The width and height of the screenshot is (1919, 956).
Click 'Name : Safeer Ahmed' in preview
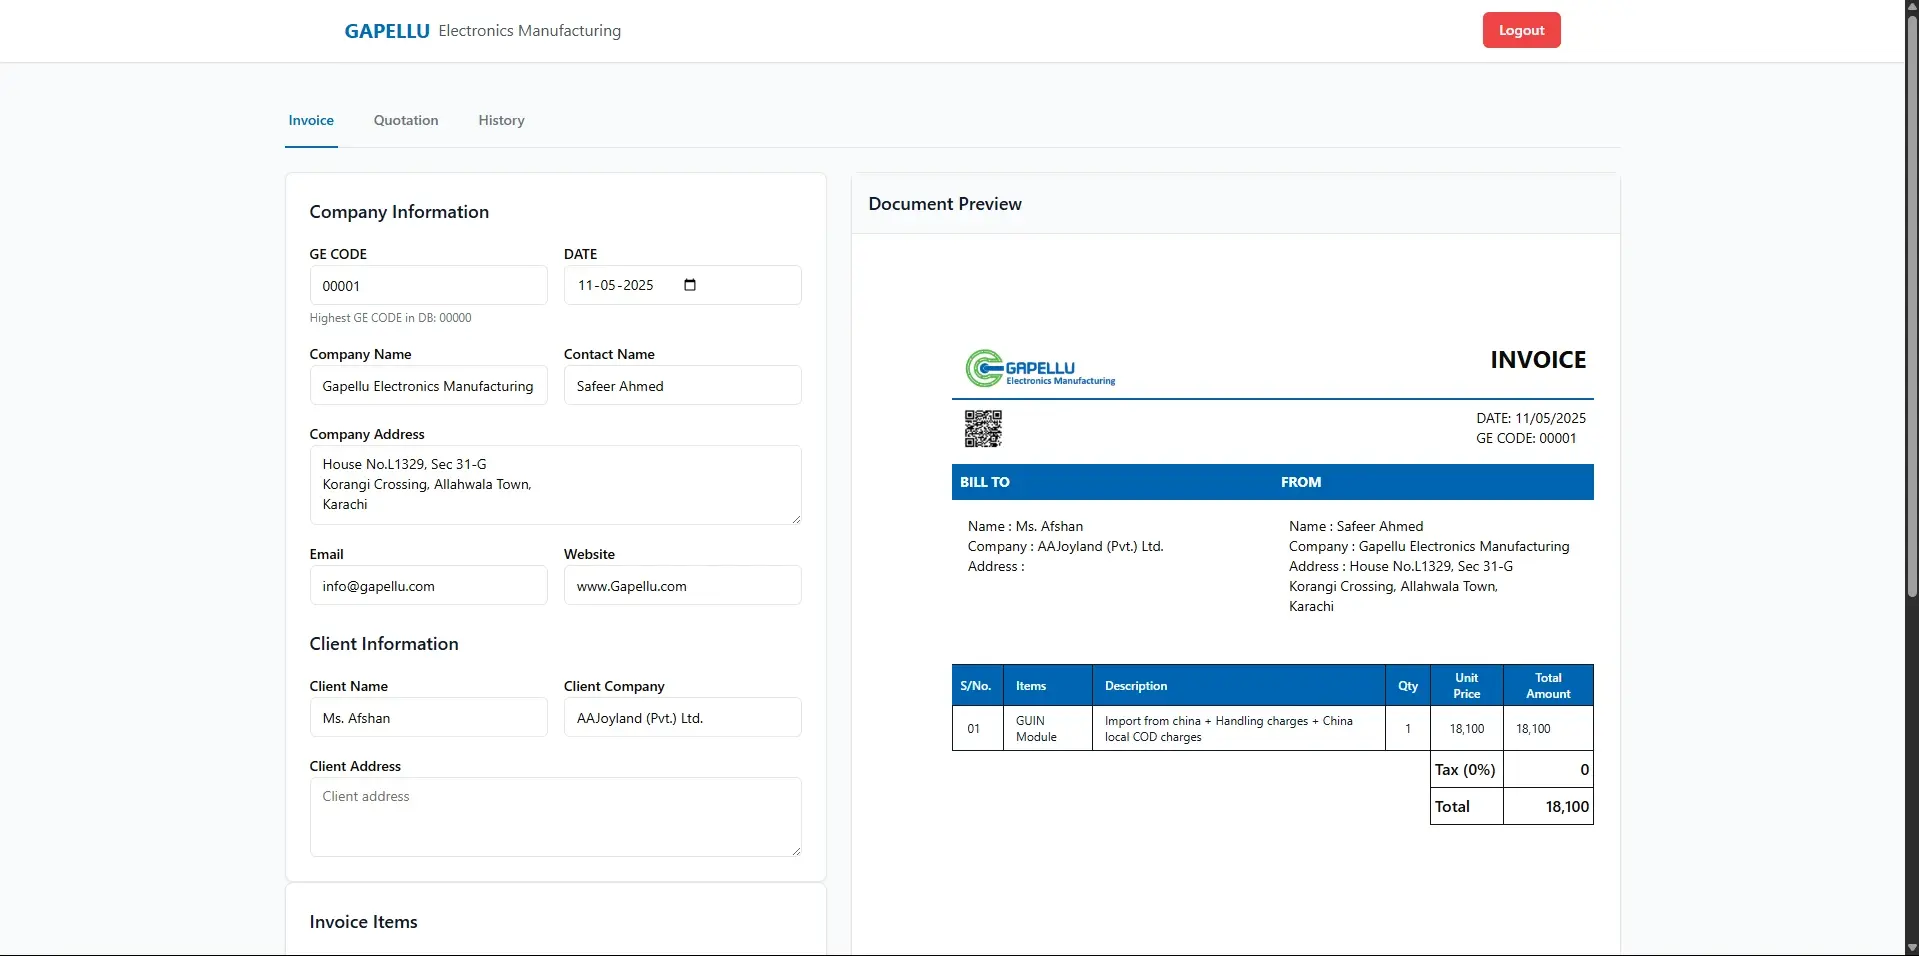(x=1356, y=526)
